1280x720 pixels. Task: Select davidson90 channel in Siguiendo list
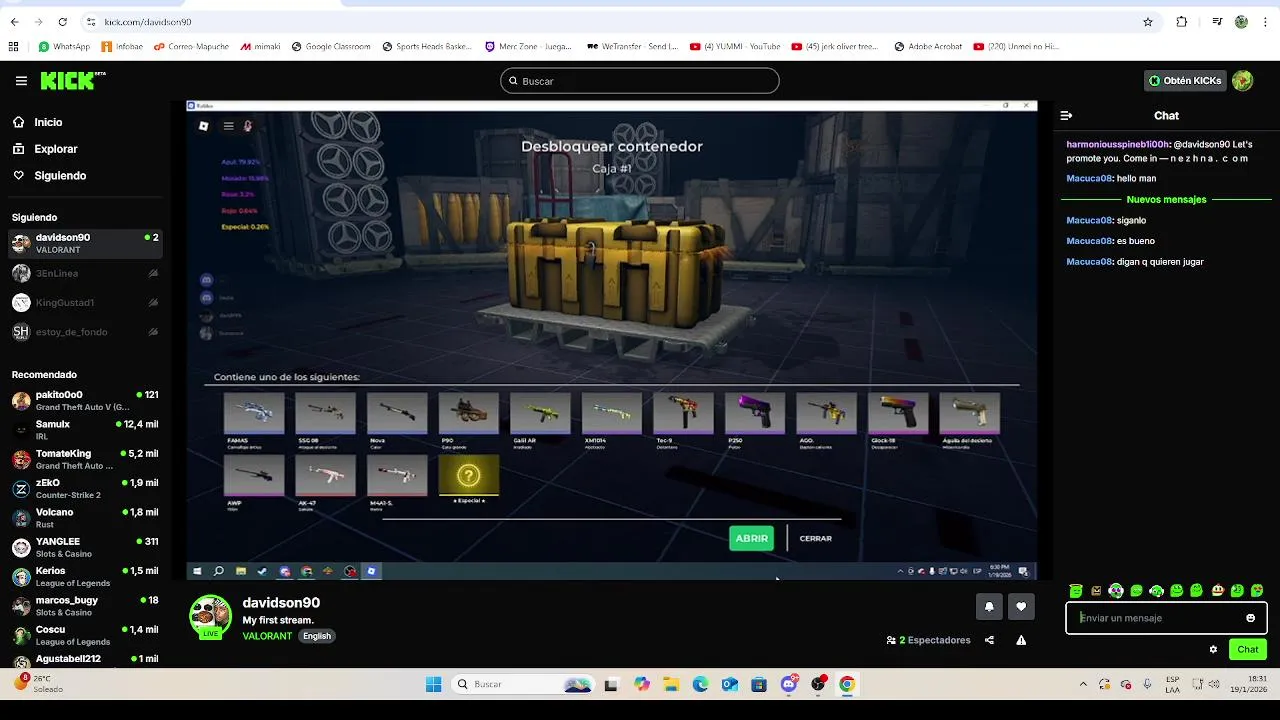(x=85, y=243)
